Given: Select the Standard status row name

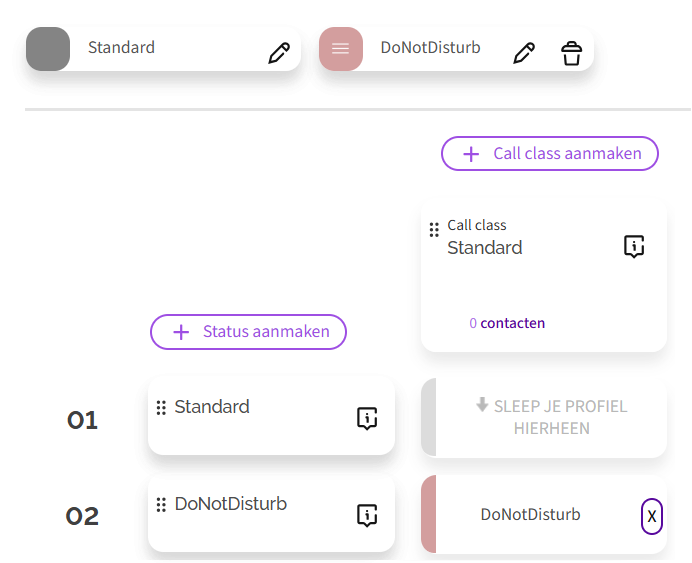Looking at the screenshot, I should (212, 407).
